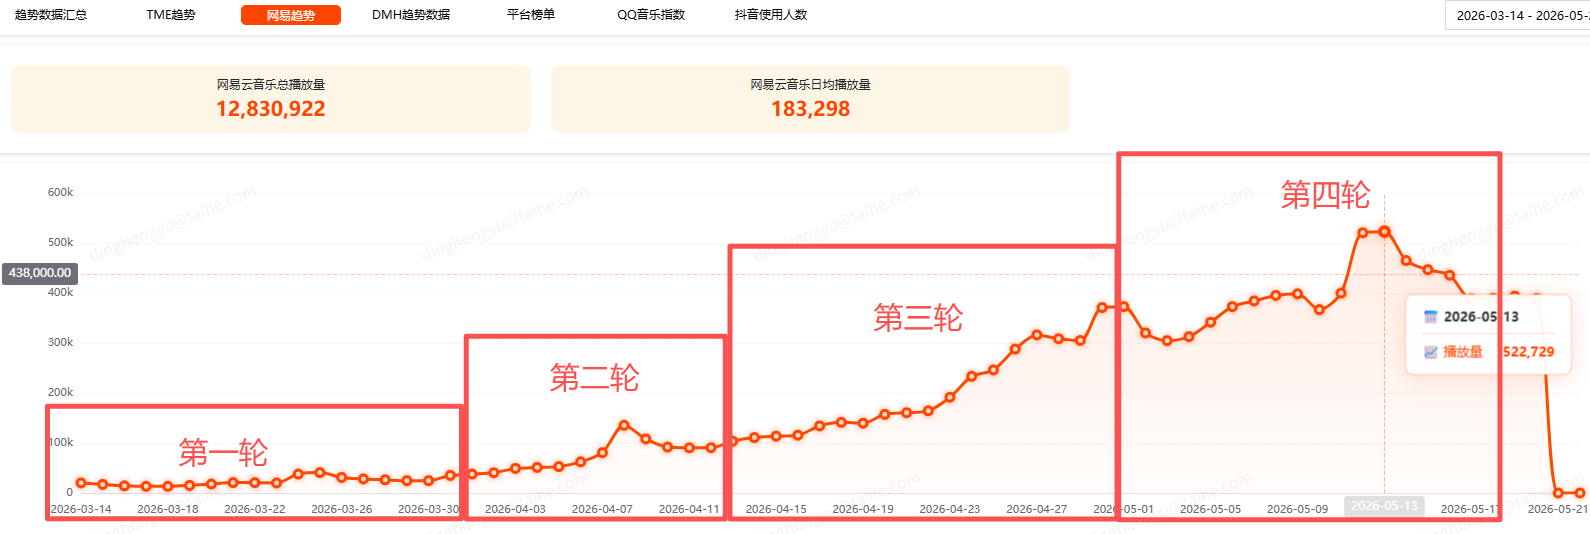Click the 2026-05-05 x-axis label
The width and height of the screenshot is (1590, 534).
(x=1210, y=509)
